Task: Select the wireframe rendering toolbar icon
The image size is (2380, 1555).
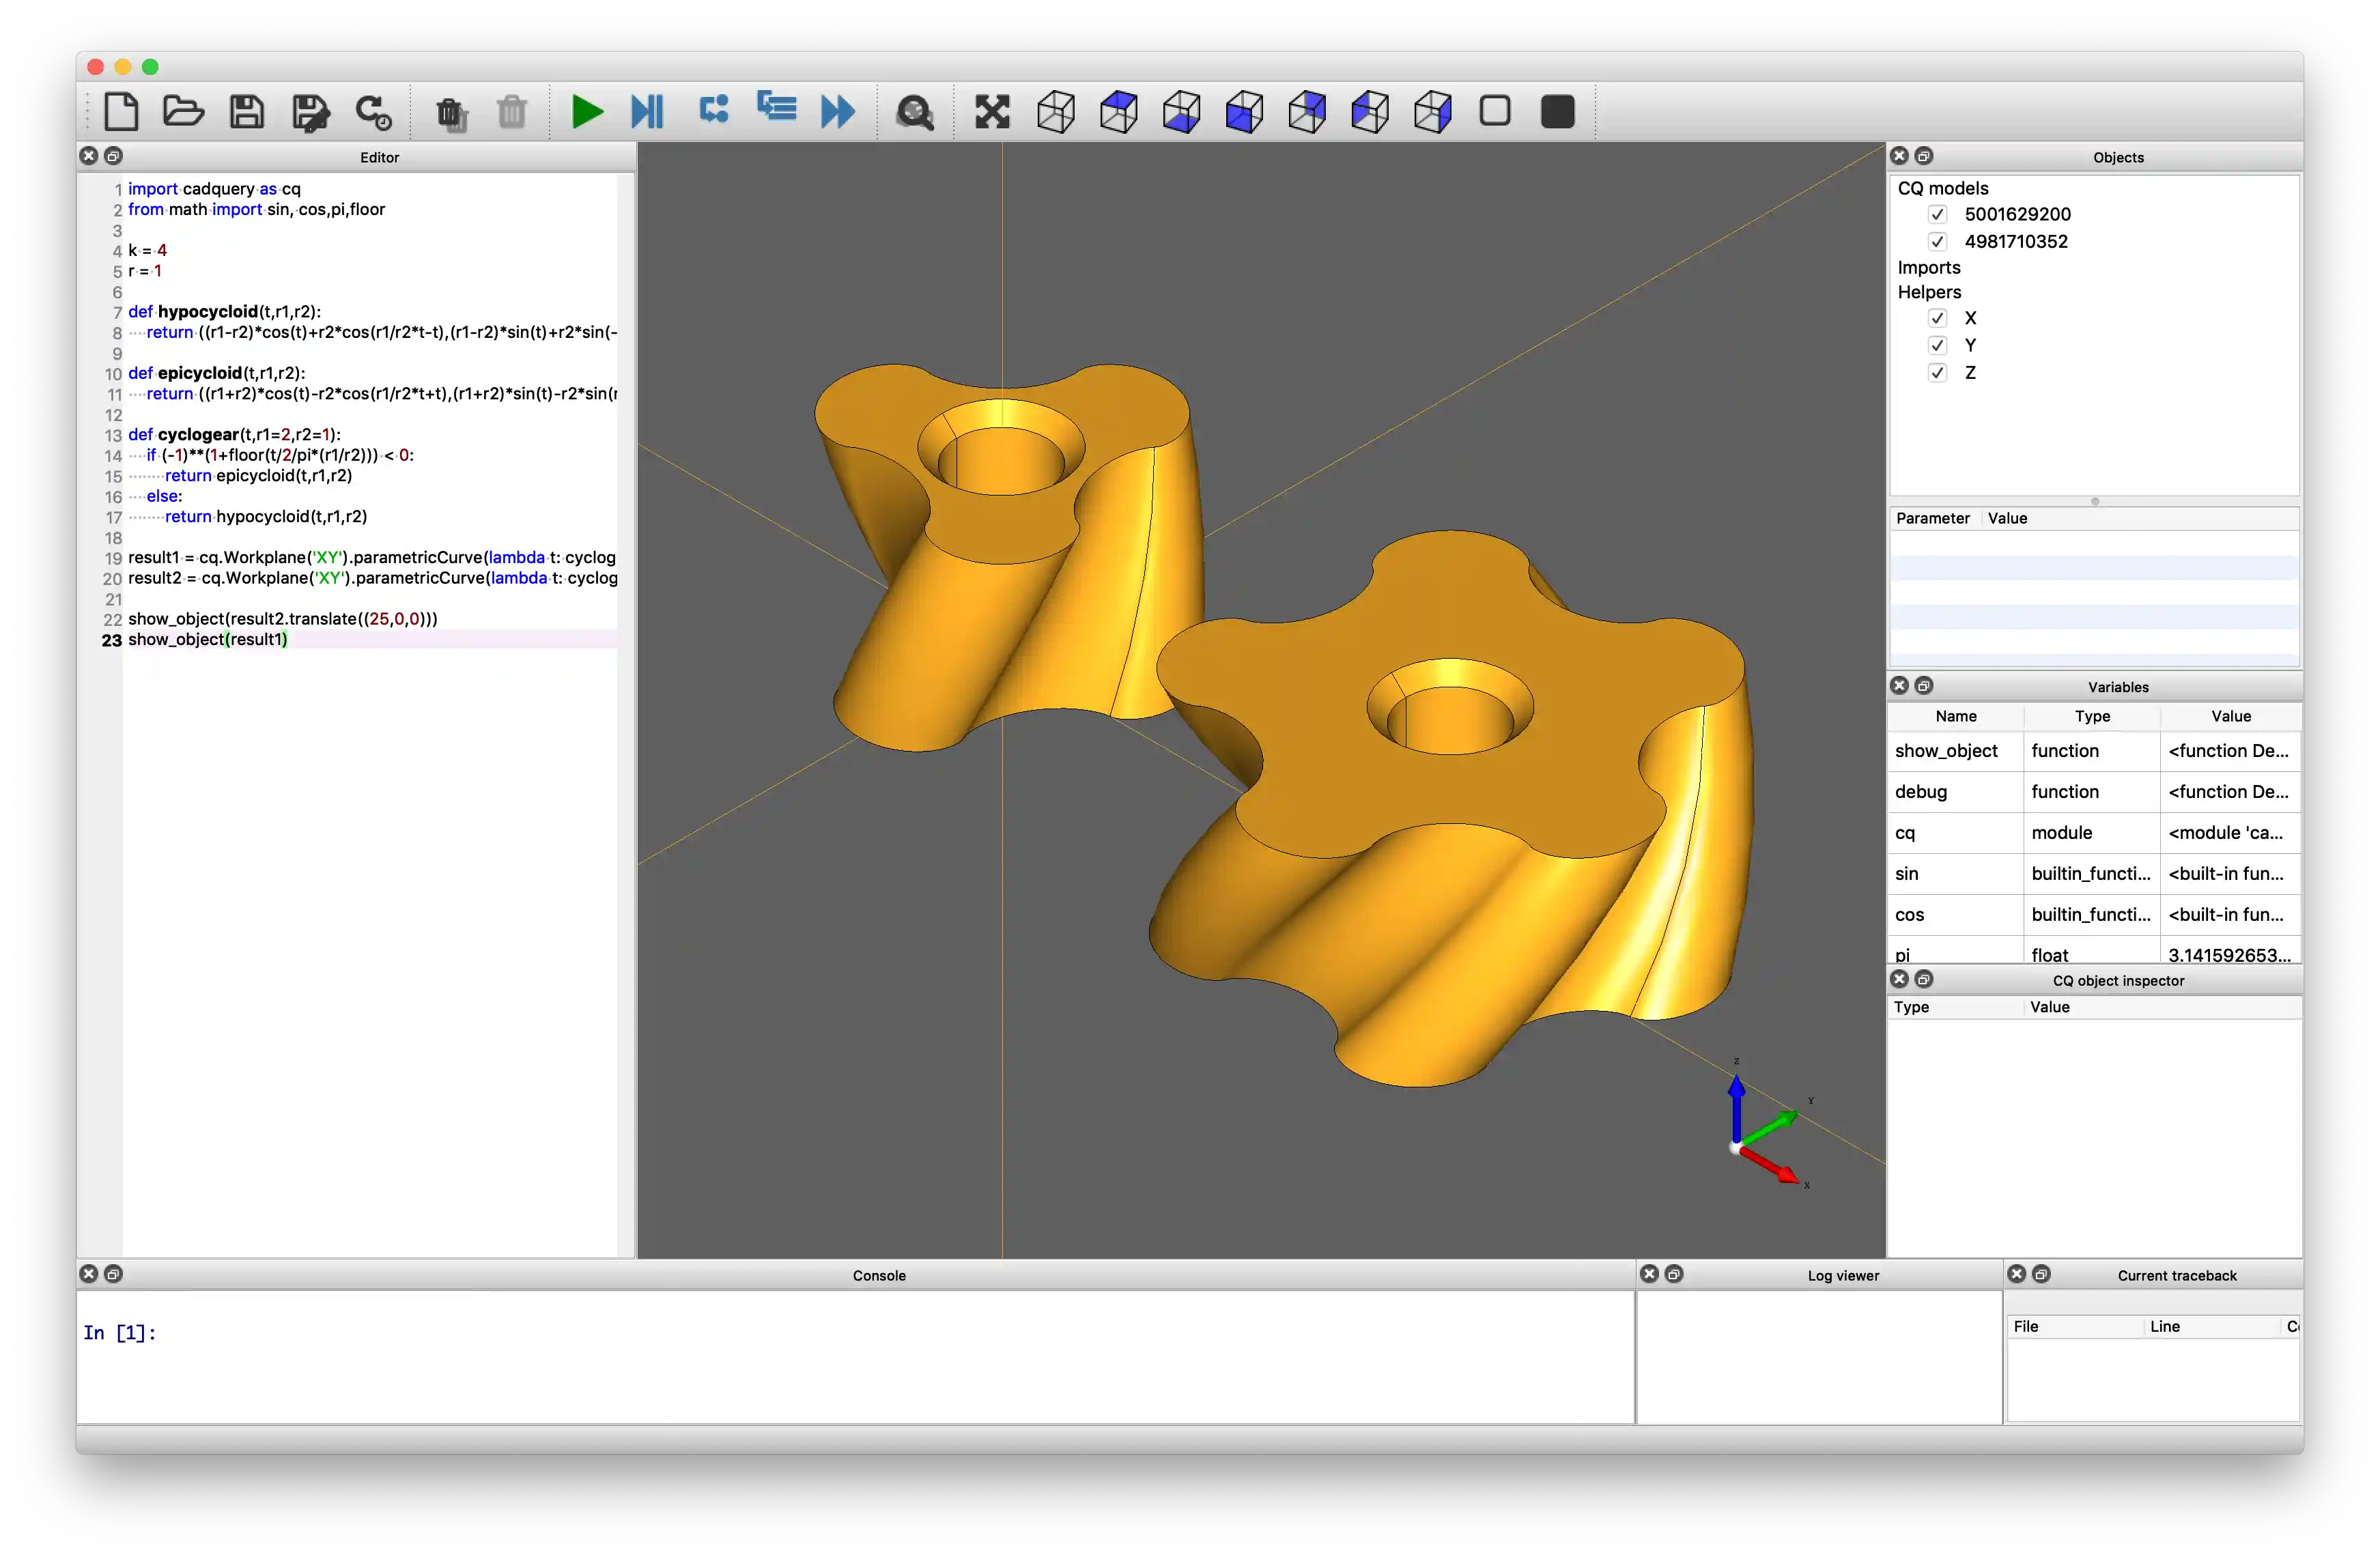Action: point(1494,112)
